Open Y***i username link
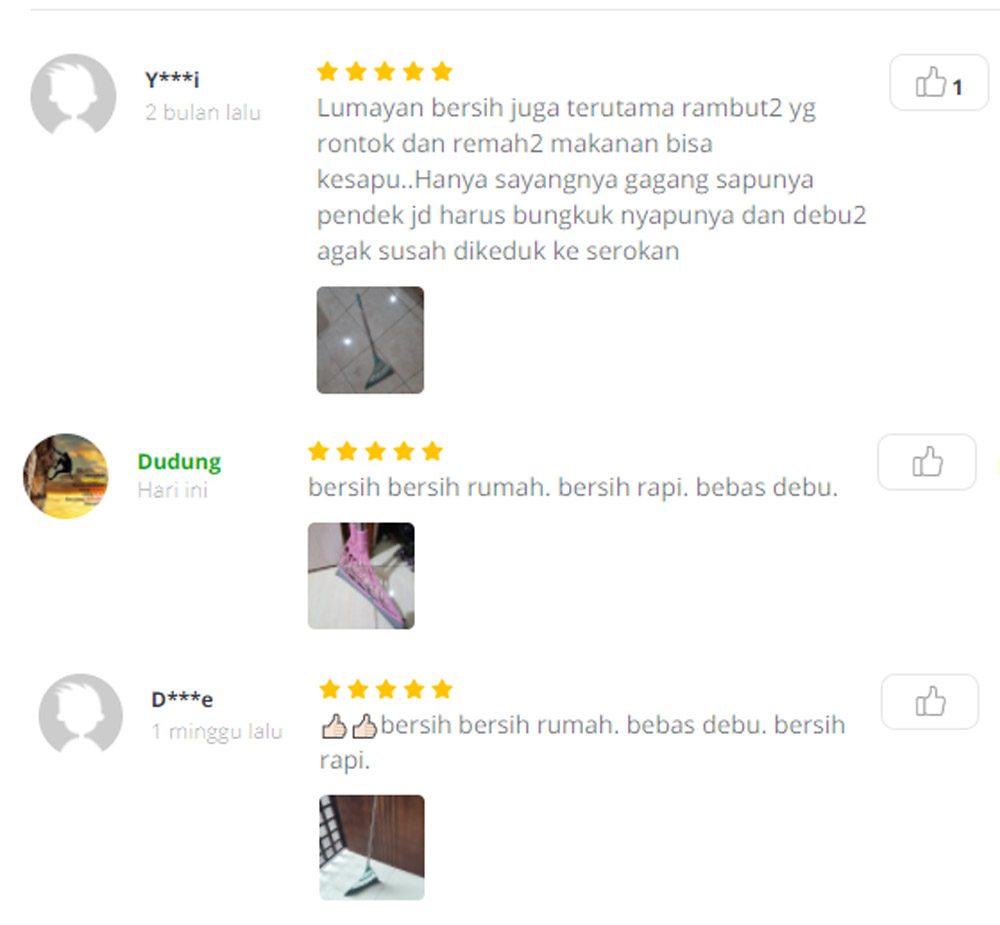1000x925 pixels. click(172, 79)
